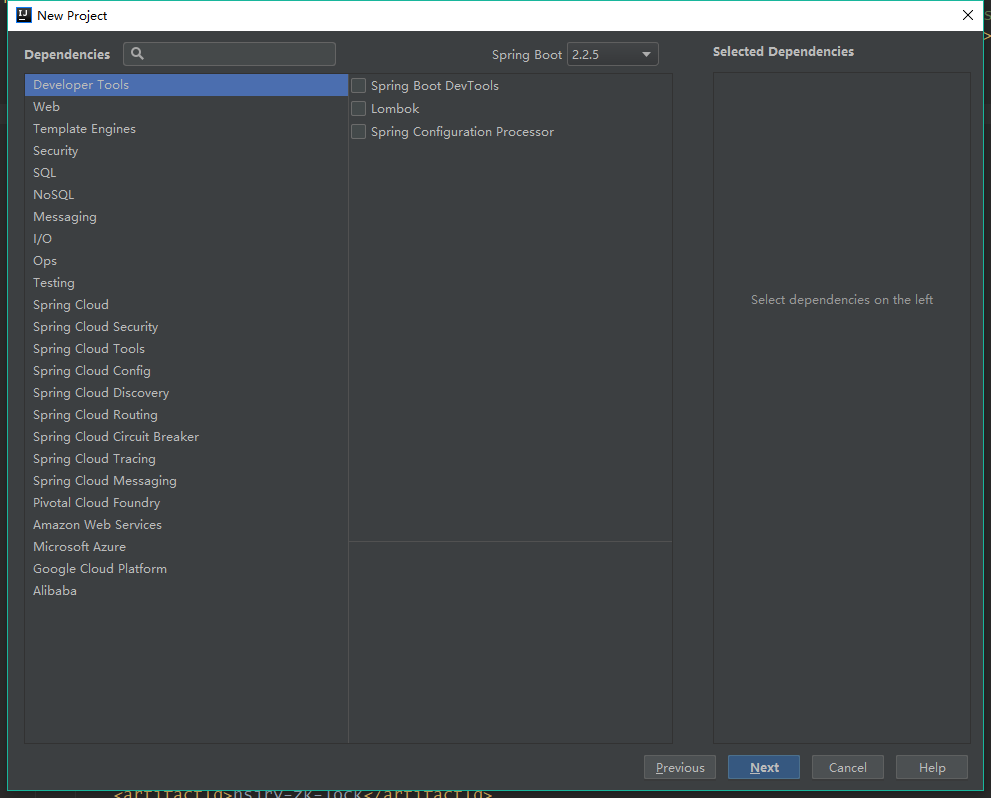Open Help for this dialog
The image size is (991, 798).
932,767
